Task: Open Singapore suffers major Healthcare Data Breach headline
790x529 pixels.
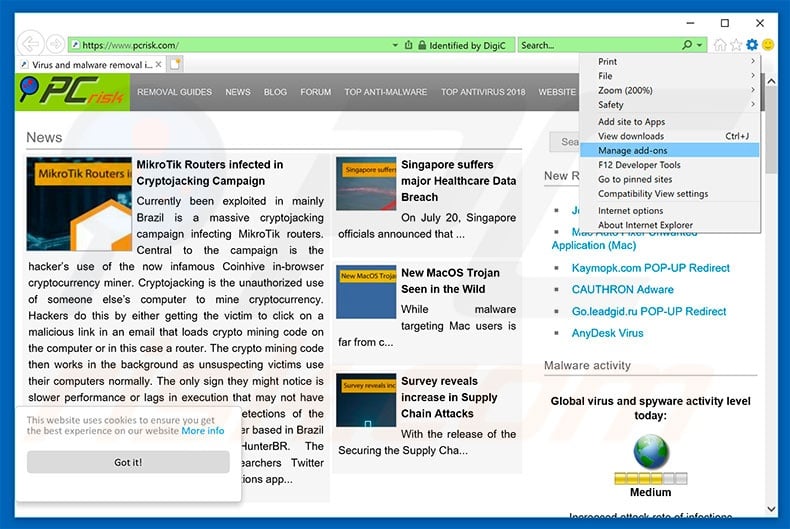Action: click(458, 180)
